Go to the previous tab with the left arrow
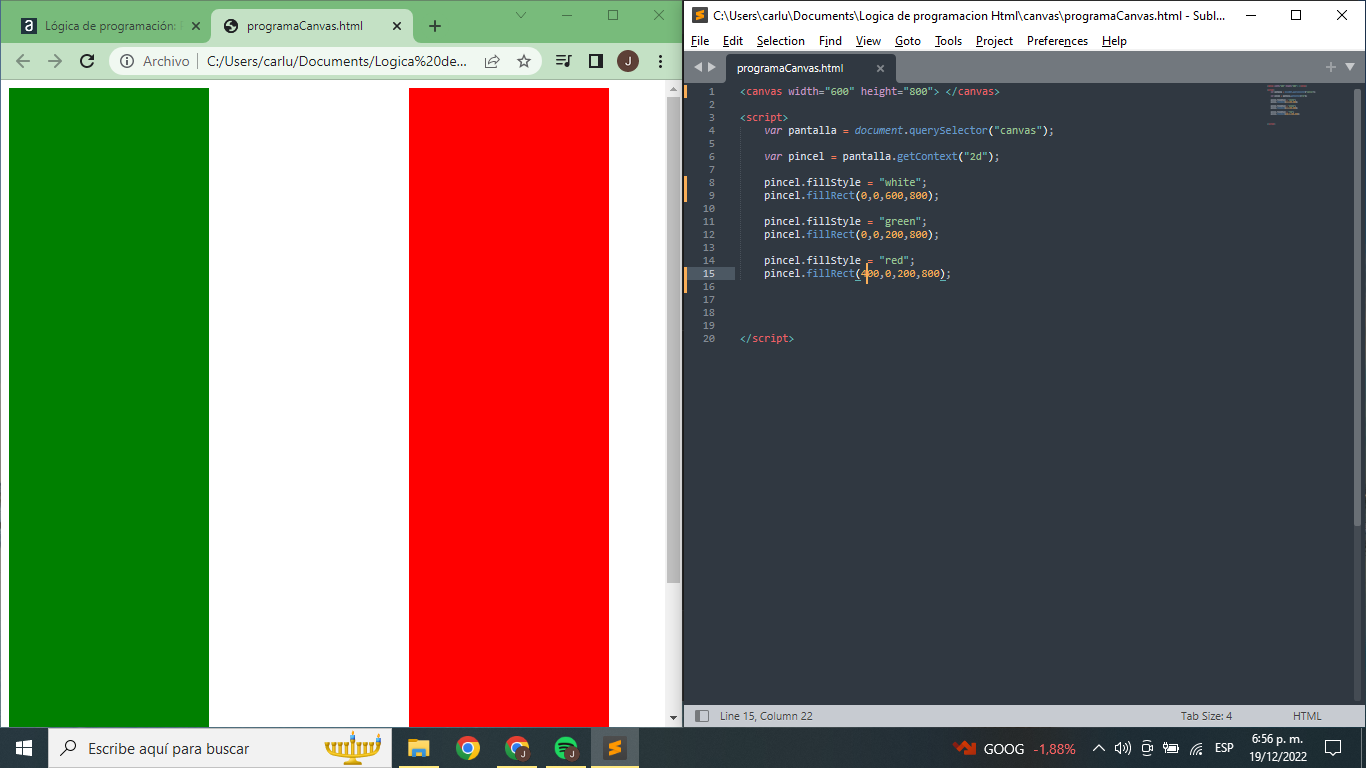The image size is (1366, 768). 698,68
